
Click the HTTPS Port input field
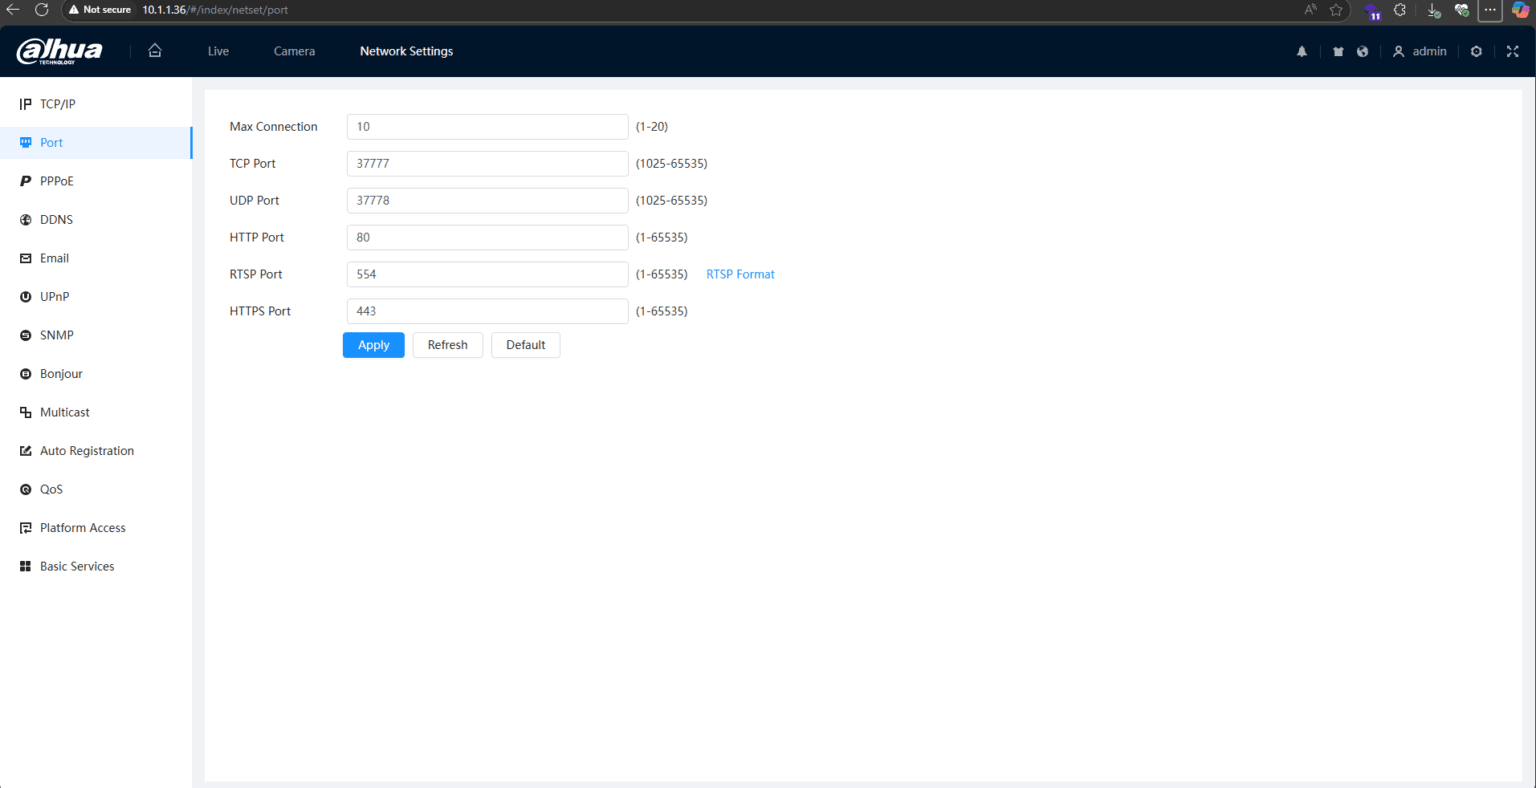click(x=487, y=311)
